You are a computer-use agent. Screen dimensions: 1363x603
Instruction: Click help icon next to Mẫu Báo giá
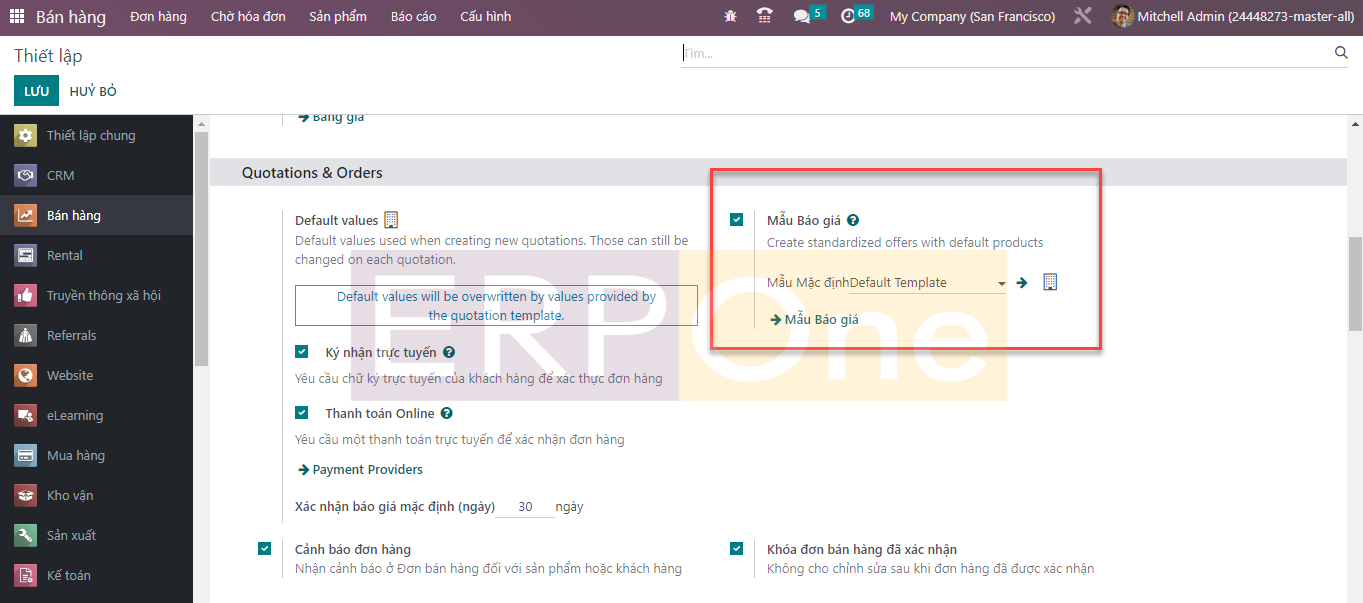click(853, 221)
